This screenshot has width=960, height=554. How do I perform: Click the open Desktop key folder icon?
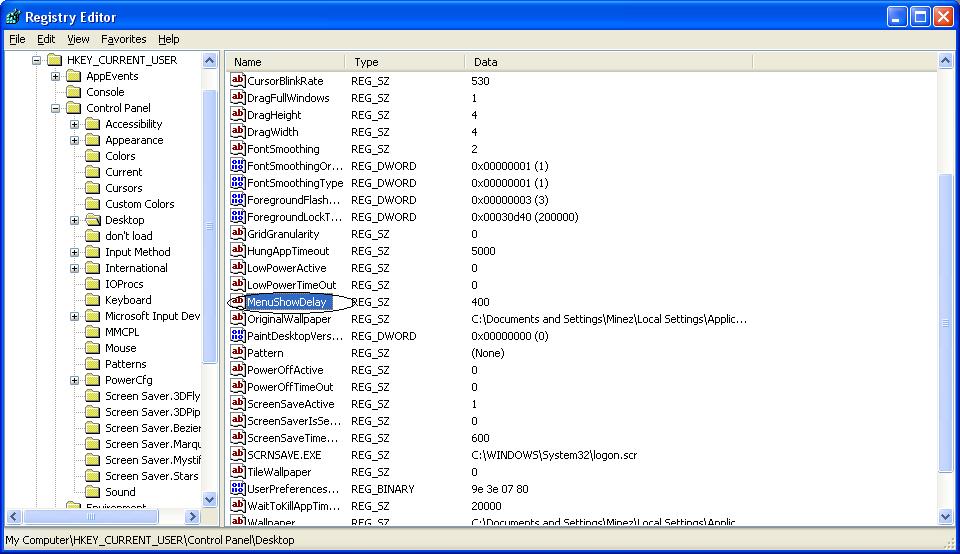[x=92, y=220]
